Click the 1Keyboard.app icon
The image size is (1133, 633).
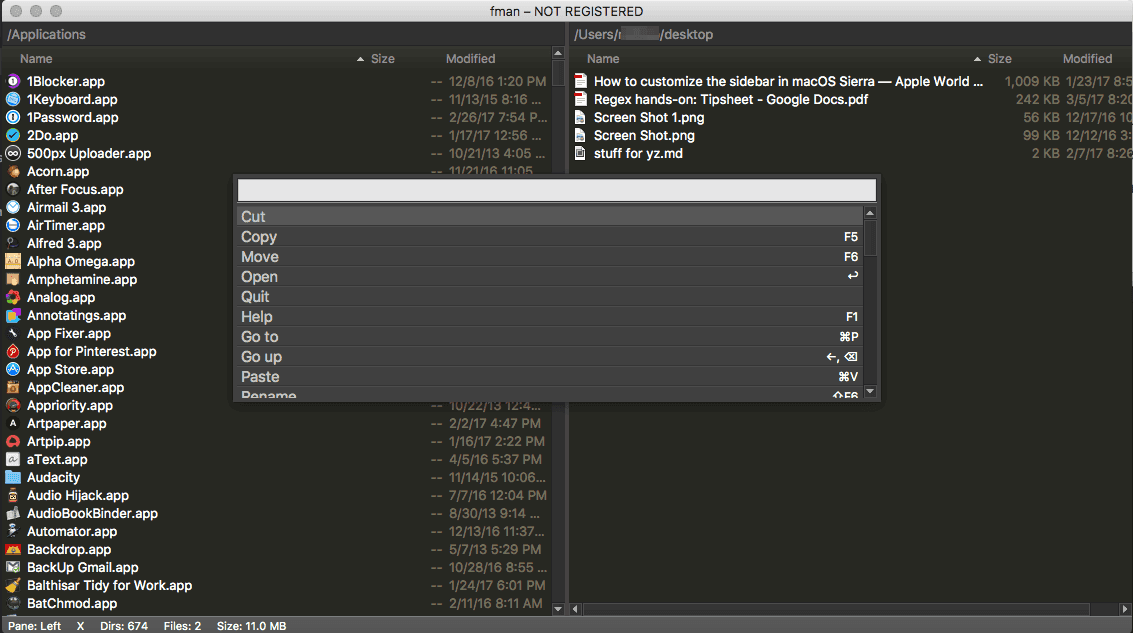click(x=13, y=99)
